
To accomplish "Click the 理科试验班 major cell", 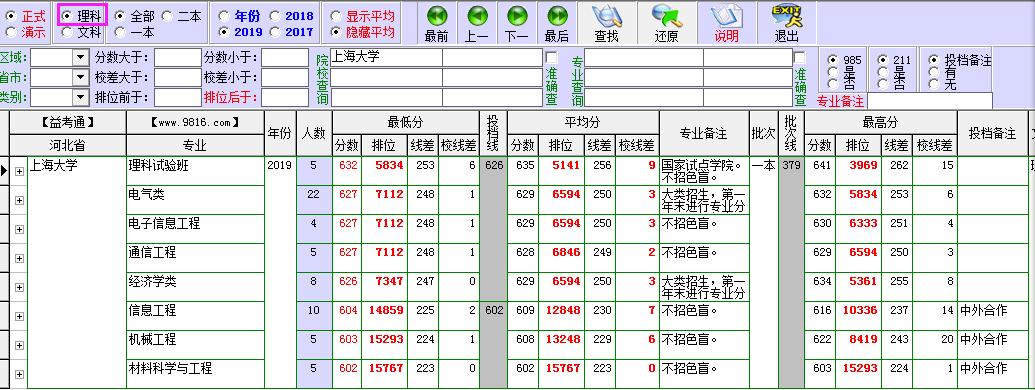I will (x=195, y=171).
